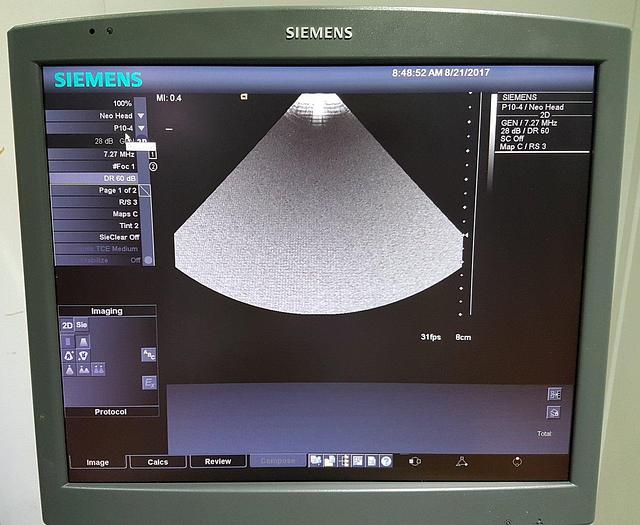Image resolution: width=640 pixels, height=525 pixels.
Task: Click the Ex exam icon
Action: 149,383
